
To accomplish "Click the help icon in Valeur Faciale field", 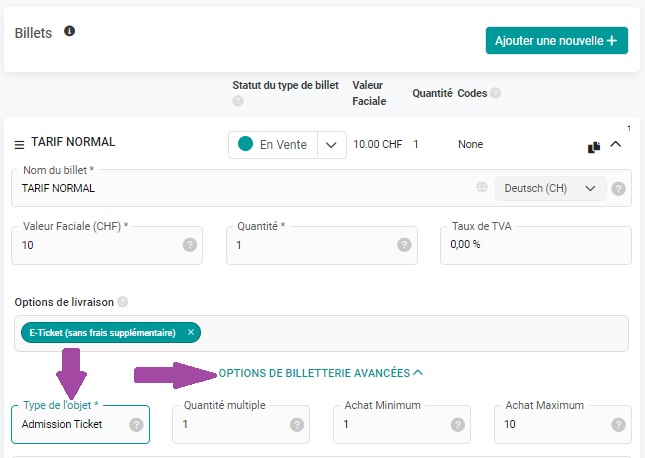I will (x=190, y=245).
